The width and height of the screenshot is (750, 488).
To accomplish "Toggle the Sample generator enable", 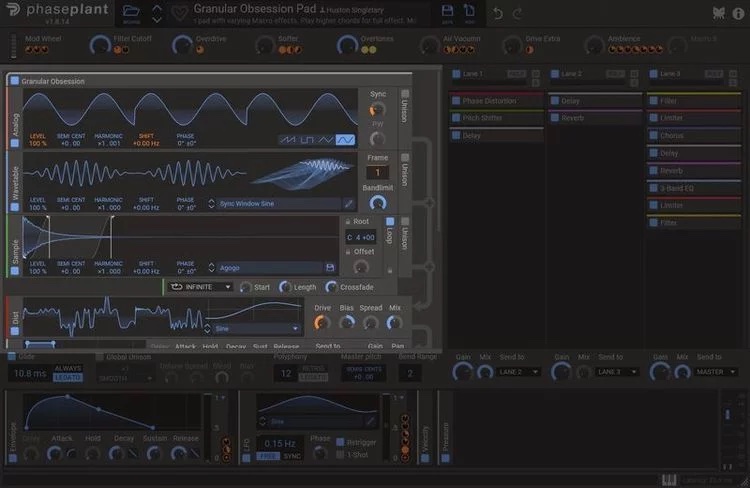I will (14, 271).
